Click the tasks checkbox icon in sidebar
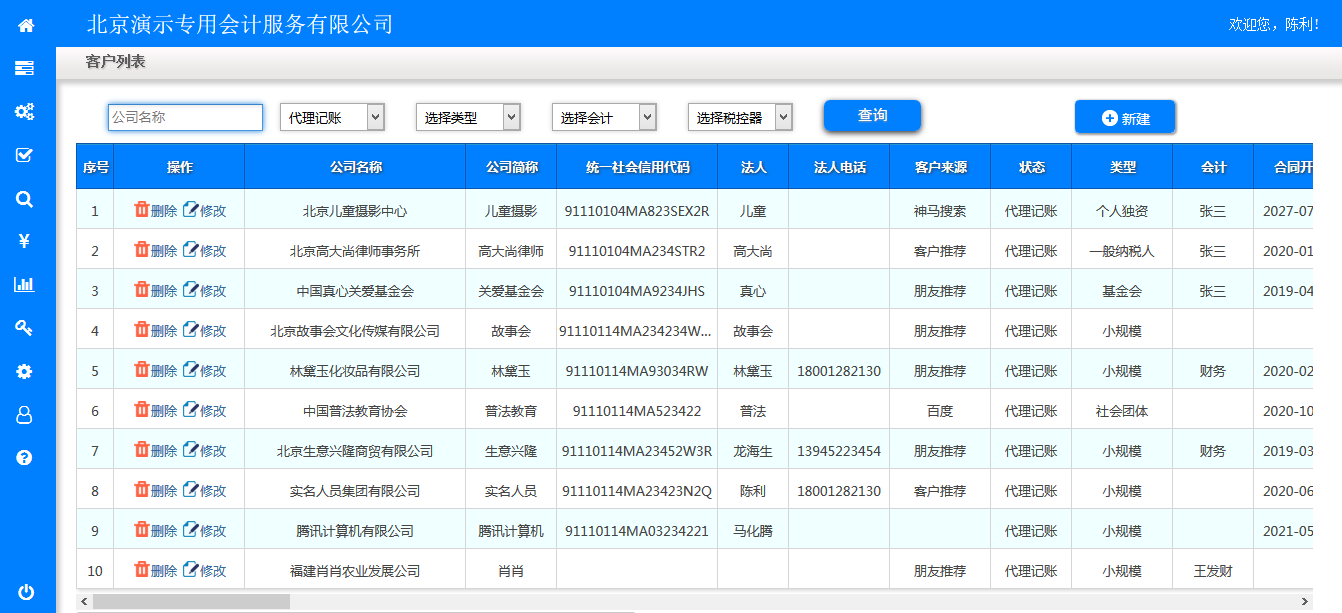1342x613 pixels. click(x=25, y=155)
